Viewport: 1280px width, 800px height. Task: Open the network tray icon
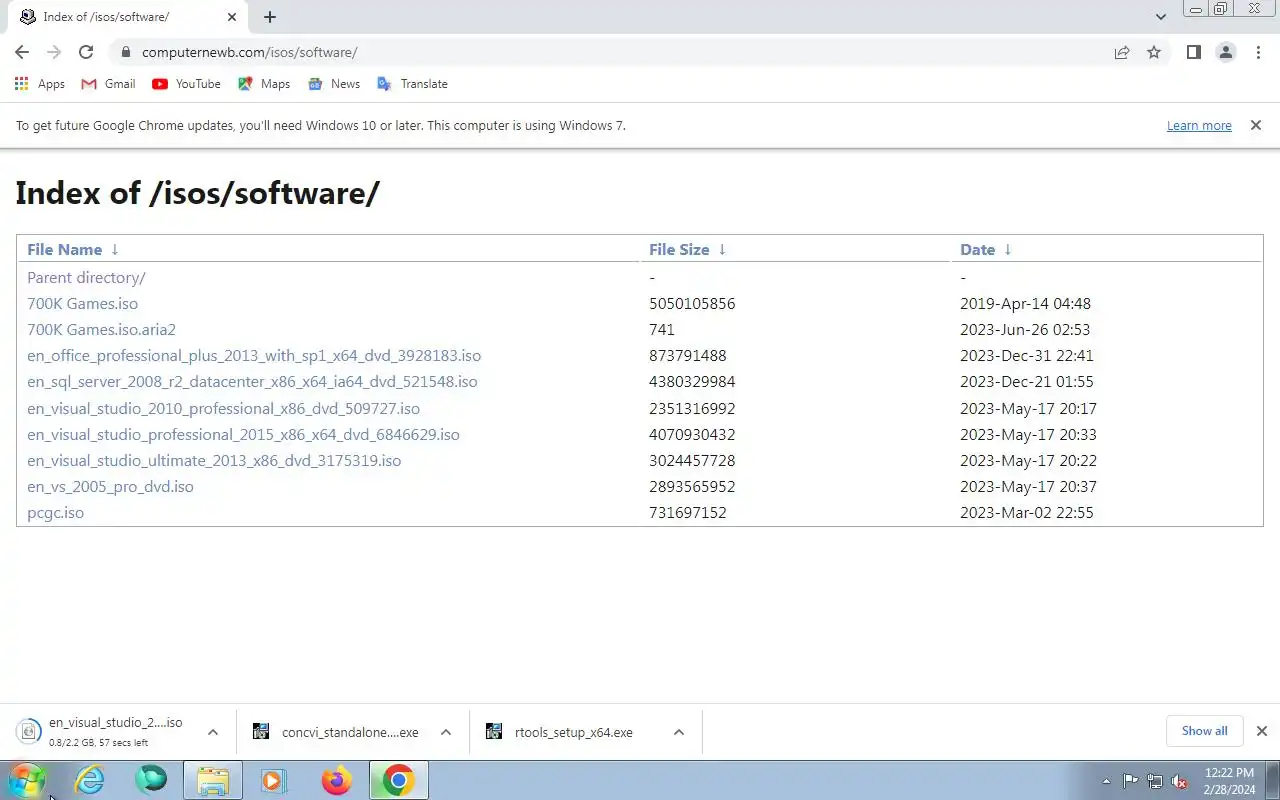(x=1155, y=781)
